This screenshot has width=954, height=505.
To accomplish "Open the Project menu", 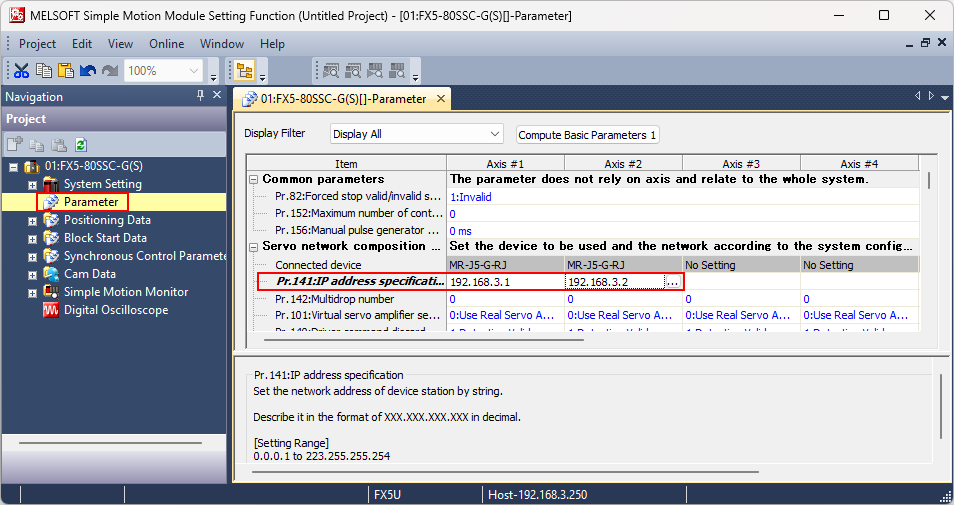I will [37, 44].
